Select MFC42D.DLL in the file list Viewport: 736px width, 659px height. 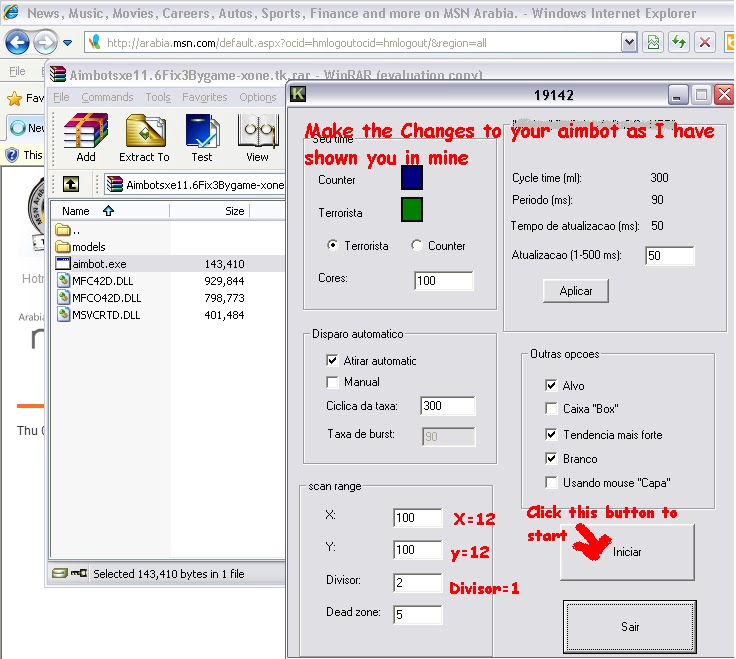(95, 281)
